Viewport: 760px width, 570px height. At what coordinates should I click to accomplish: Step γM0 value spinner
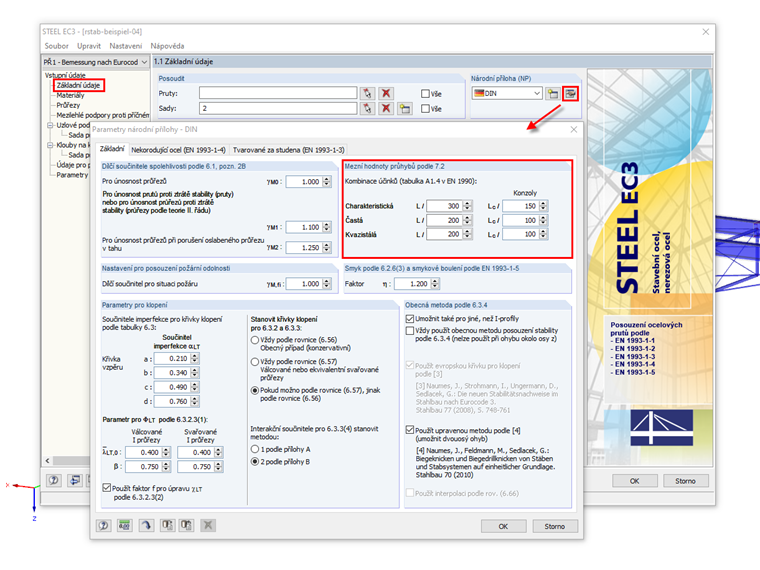(327, 182)
